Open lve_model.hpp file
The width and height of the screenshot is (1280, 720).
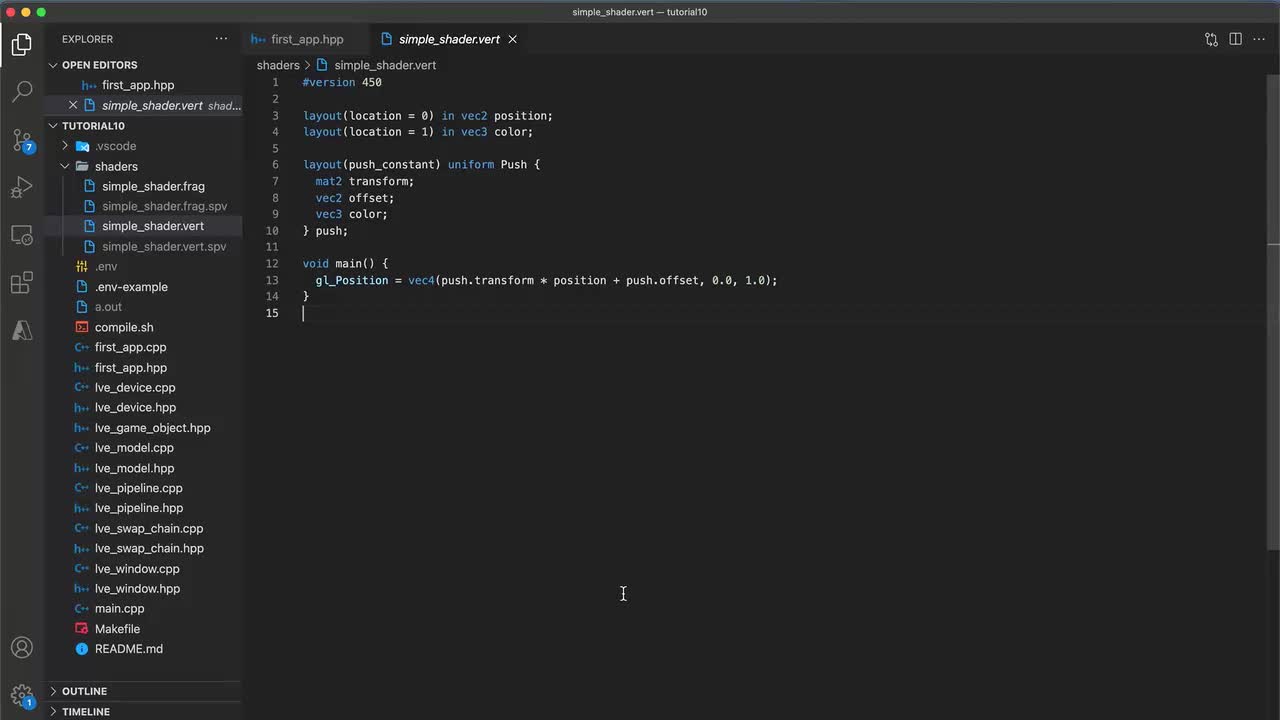[x=134, y=468]
